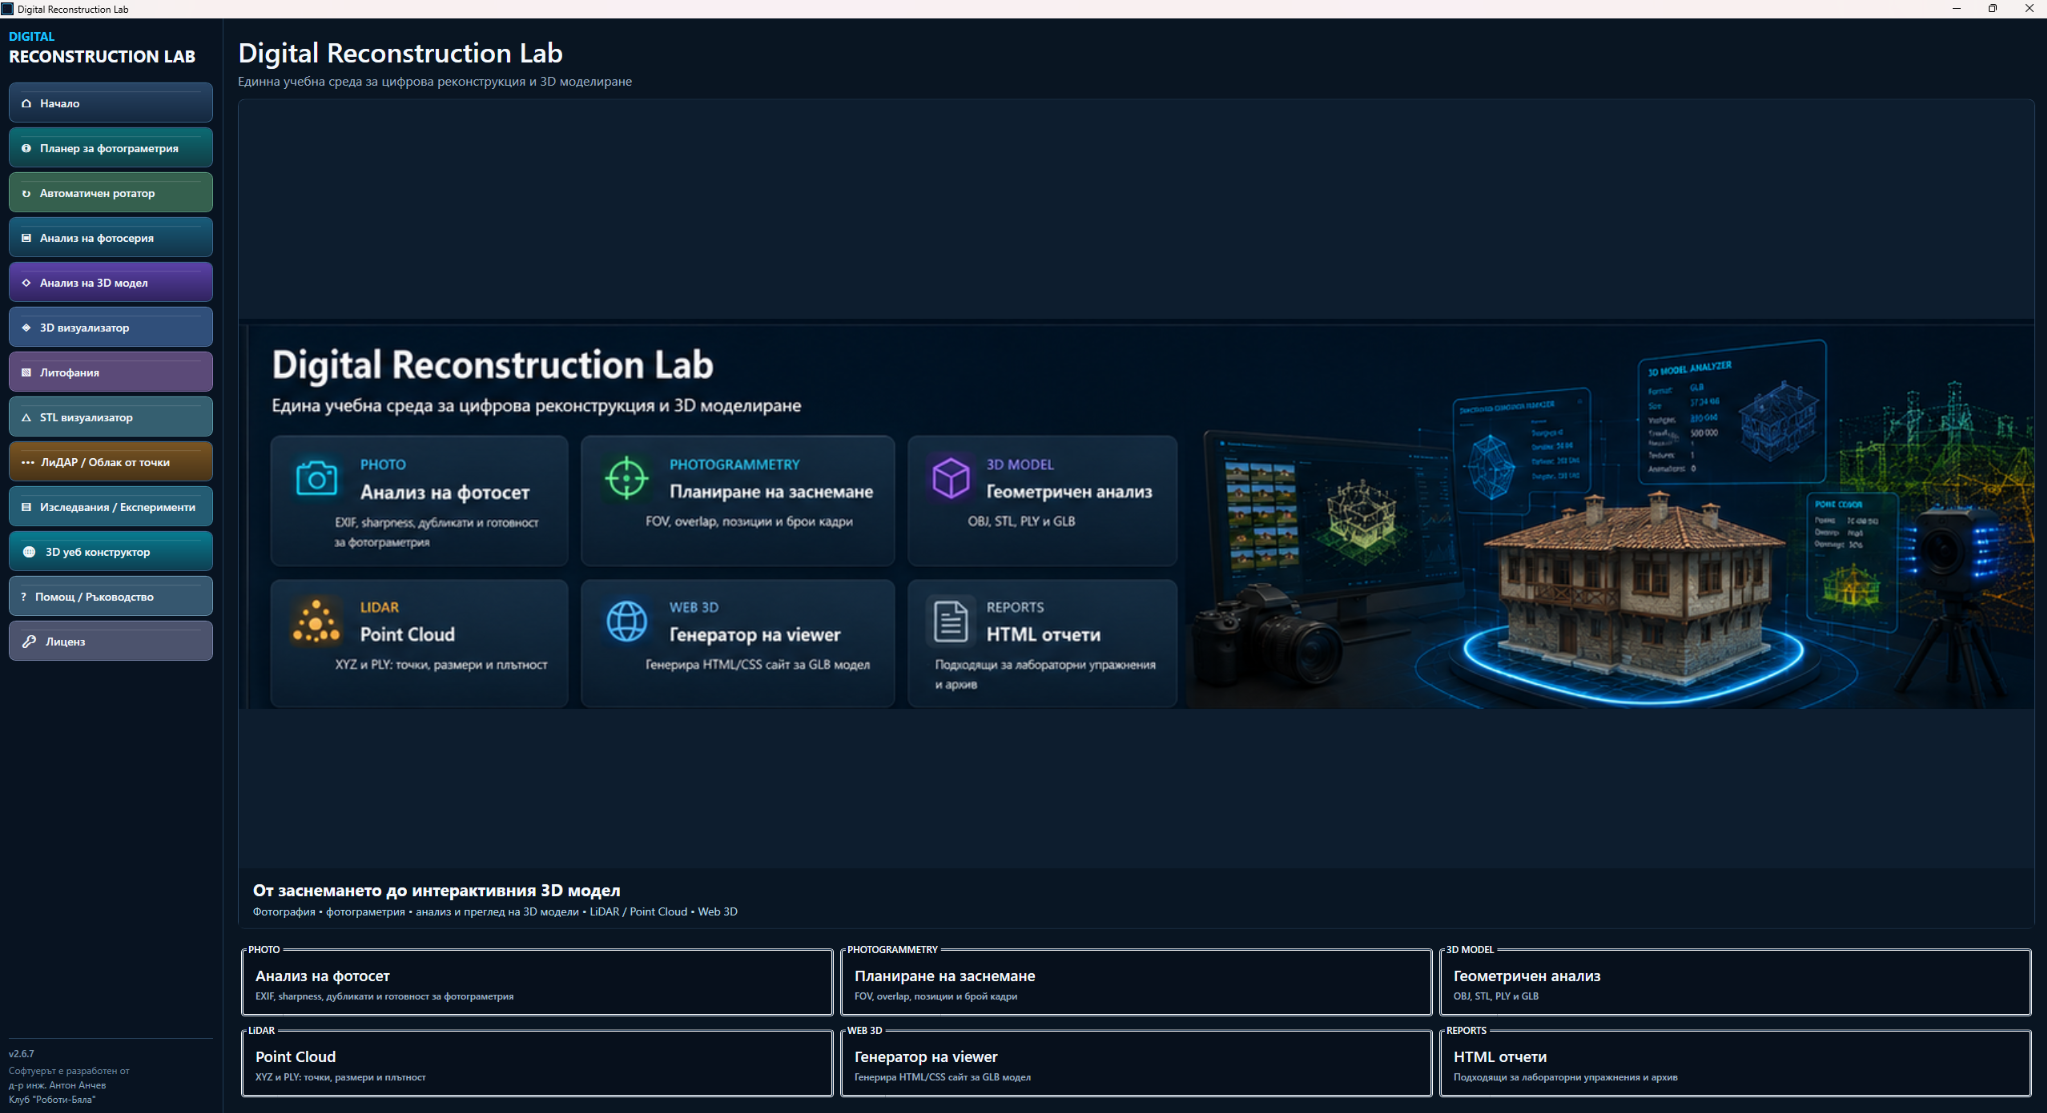Click the diamond icon of Анализ на 3D модел
The height and width of the screenshot is (1113, 2047).
click(x=27, y=283)
